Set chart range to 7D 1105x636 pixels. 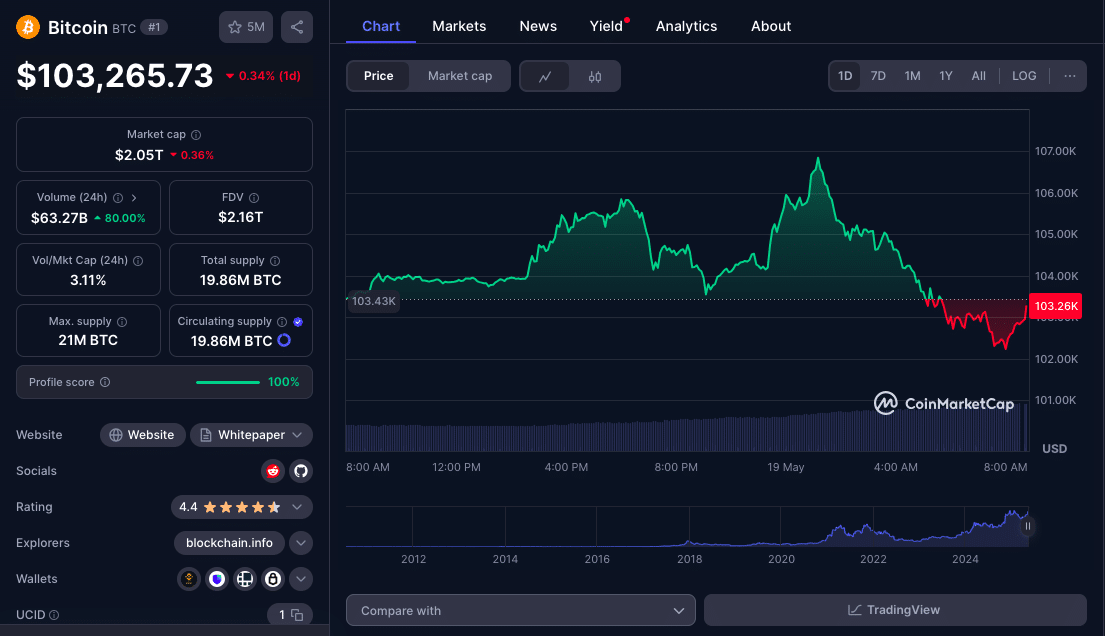[x=878, y=75]
